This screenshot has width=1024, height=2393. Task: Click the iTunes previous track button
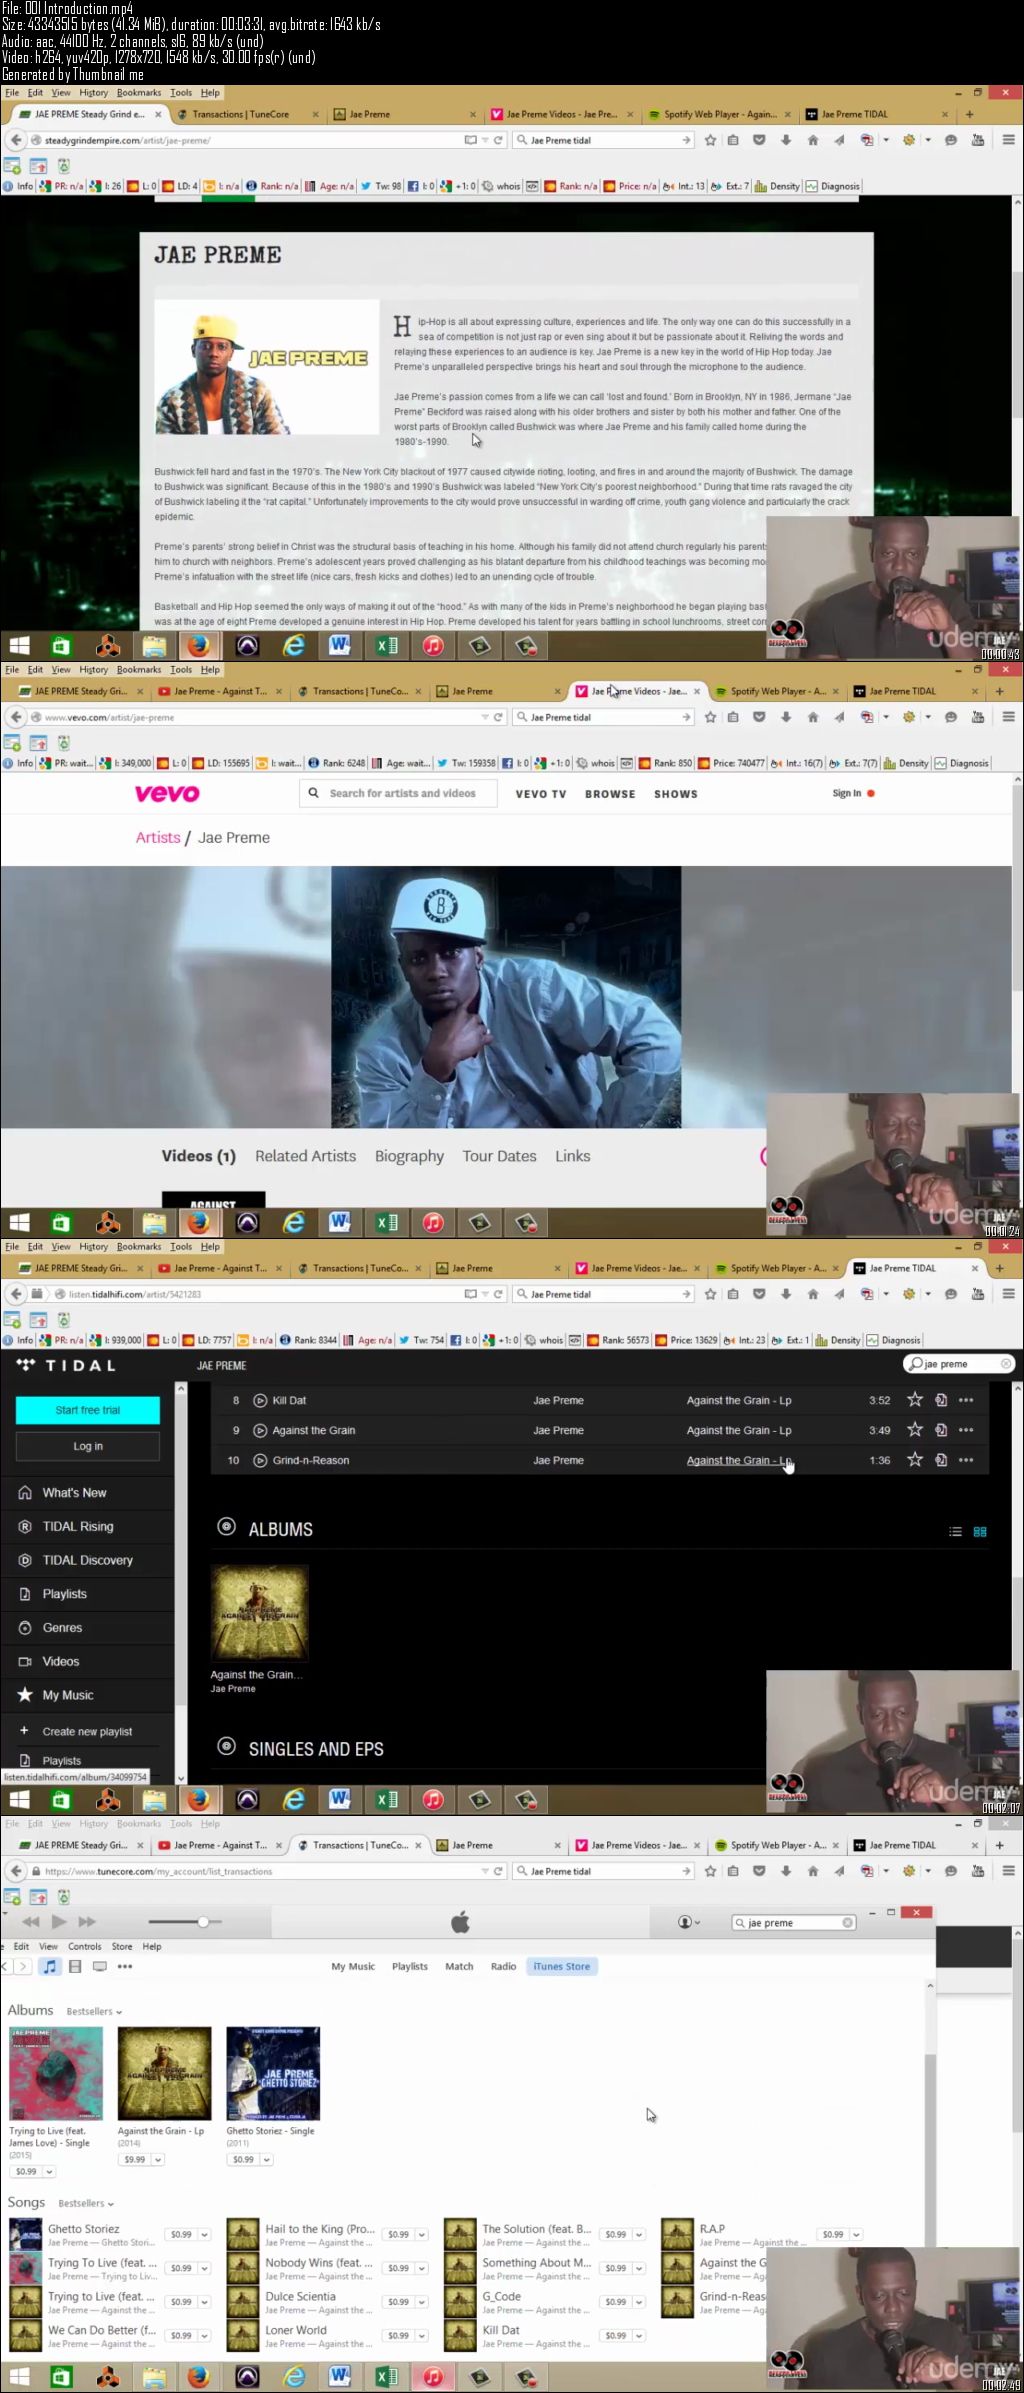[x=31, y=1922]
